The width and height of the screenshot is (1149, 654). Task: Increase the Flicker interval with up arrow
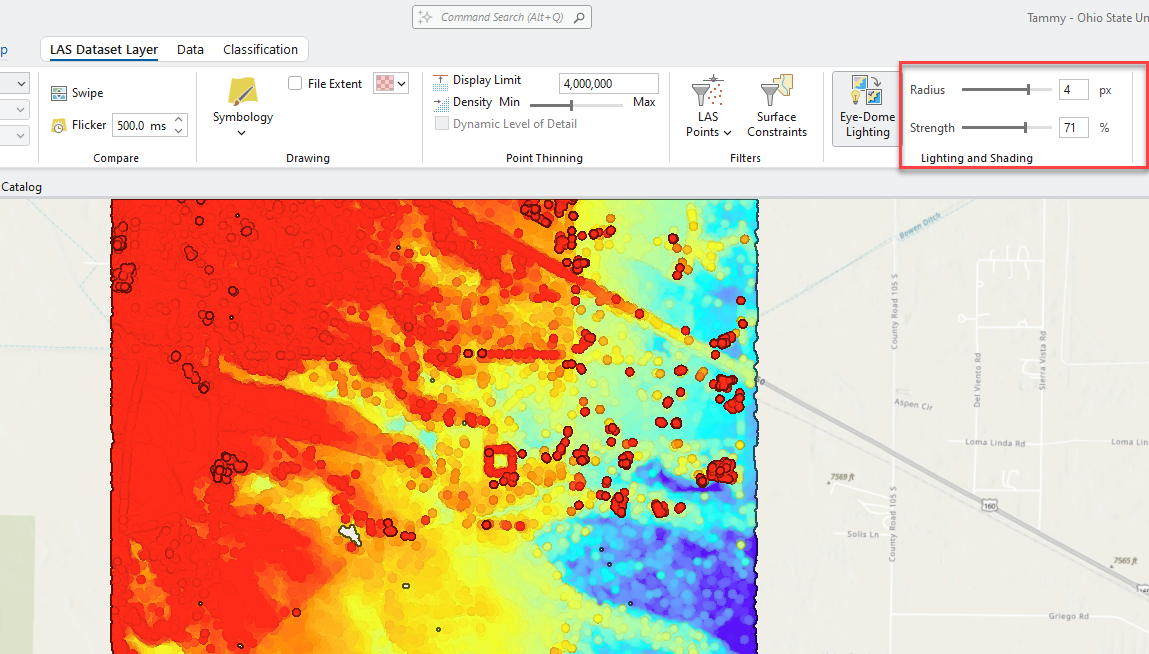[179, 120]
